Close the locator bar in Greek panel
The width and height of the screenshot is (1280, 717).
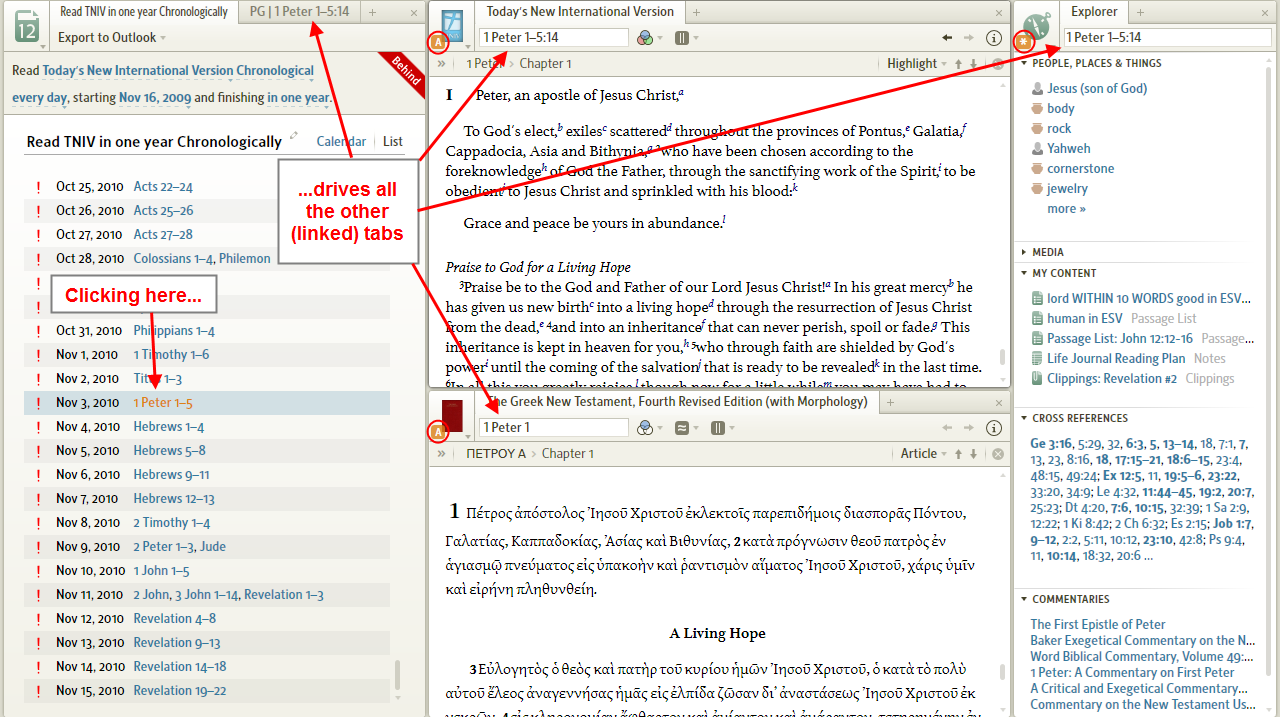tap(997, 454)
